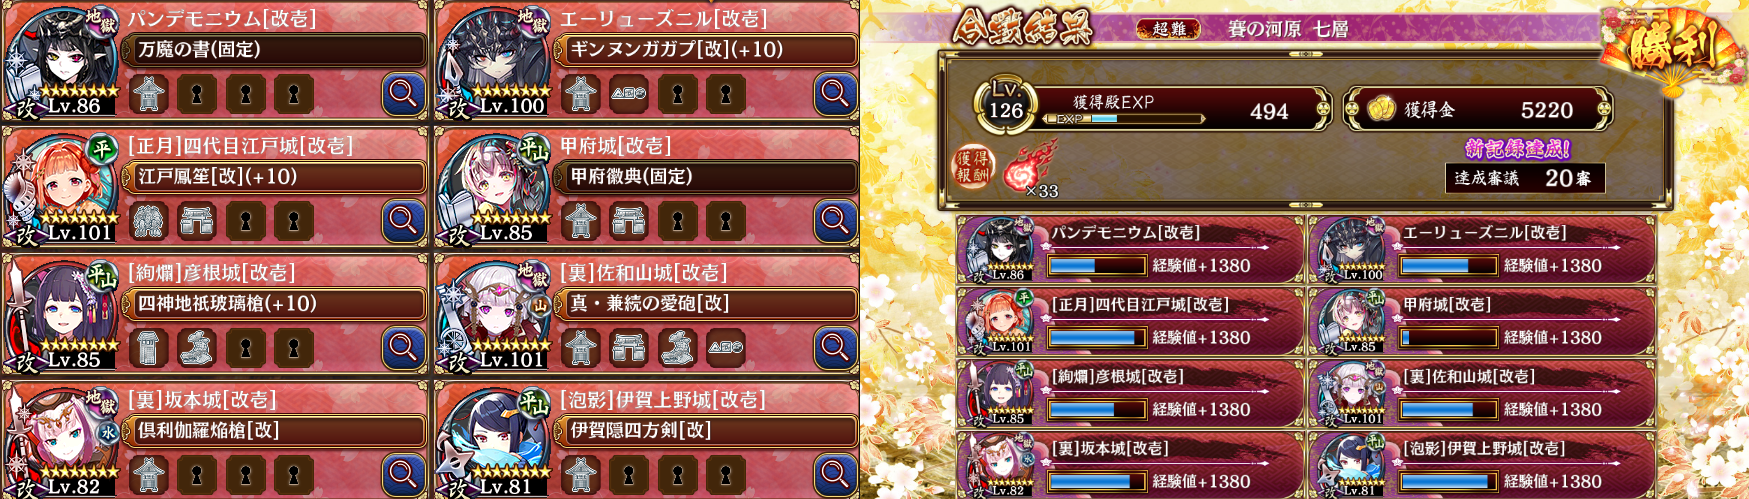Click boot equipment icon on 彦根城 card
Image resolution: width=1749 pixels, height=499 pixels.
197,348
